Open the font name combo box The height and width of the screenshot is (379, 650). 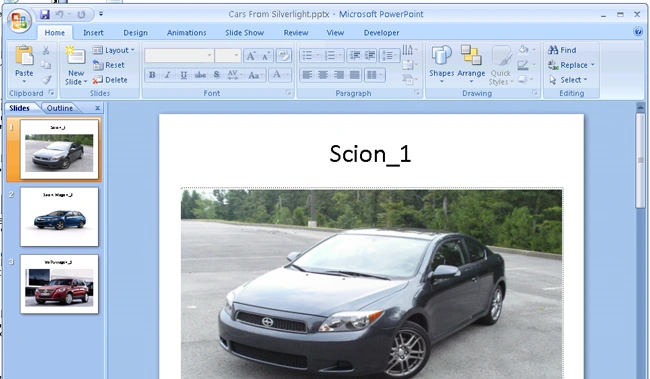point(179,55)
